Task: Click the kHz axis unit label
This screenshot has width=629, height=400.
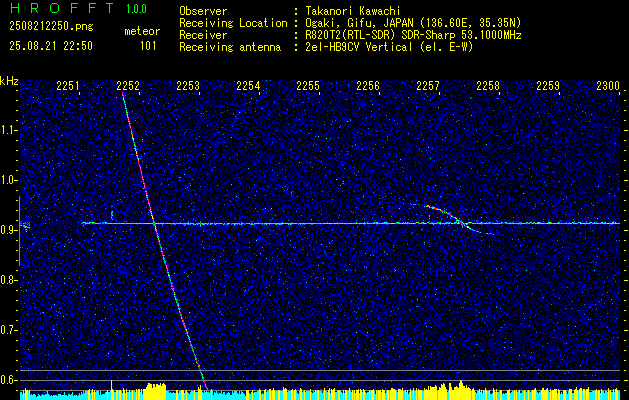Action: click(9, 81)
